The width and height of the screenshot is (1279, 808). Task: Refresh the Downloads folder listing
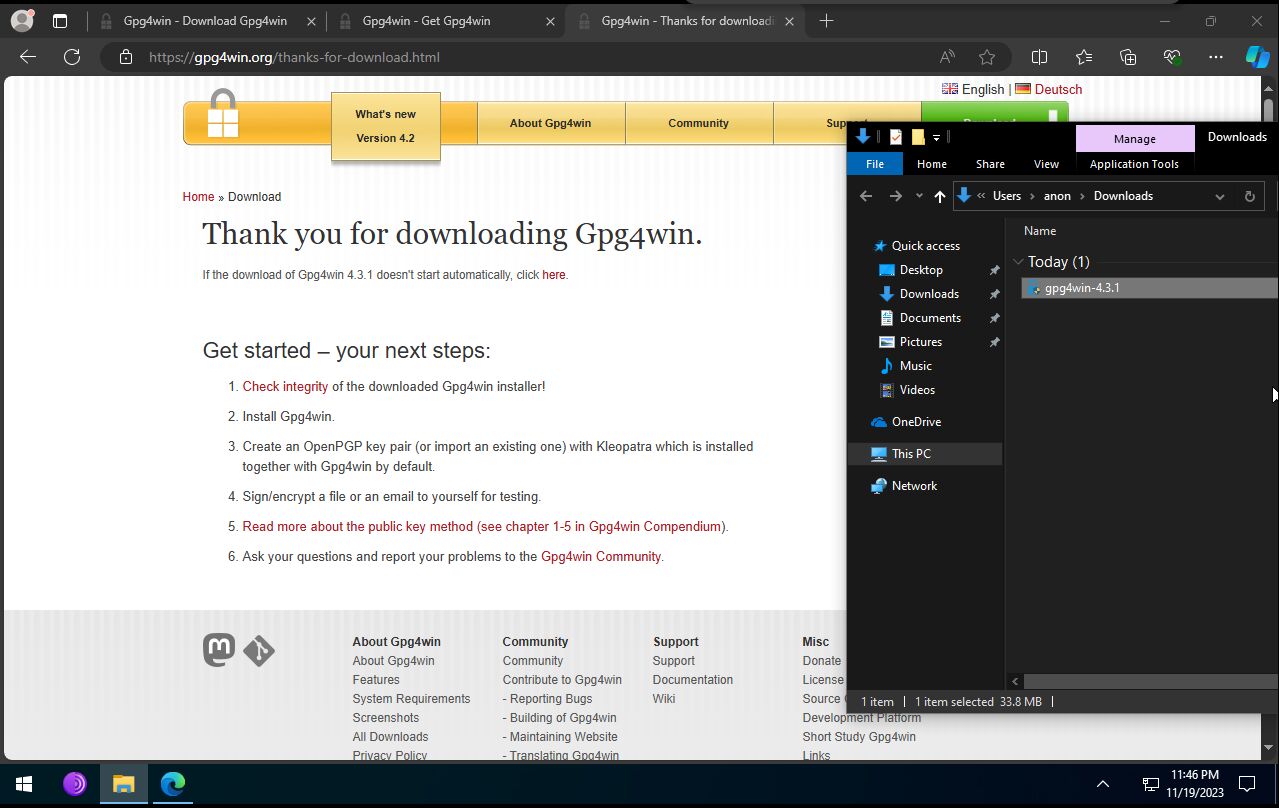click(1249, 196)
